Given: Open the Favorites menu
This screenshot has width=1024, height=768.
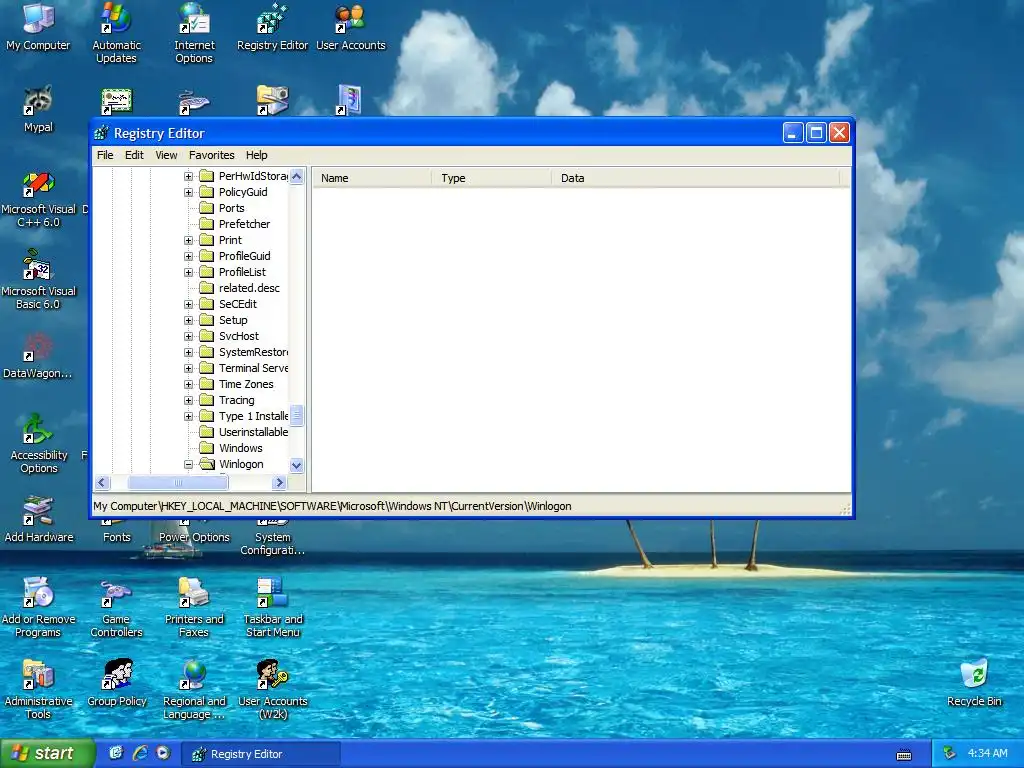Looking at the screenshot, I should coord(212,155).
